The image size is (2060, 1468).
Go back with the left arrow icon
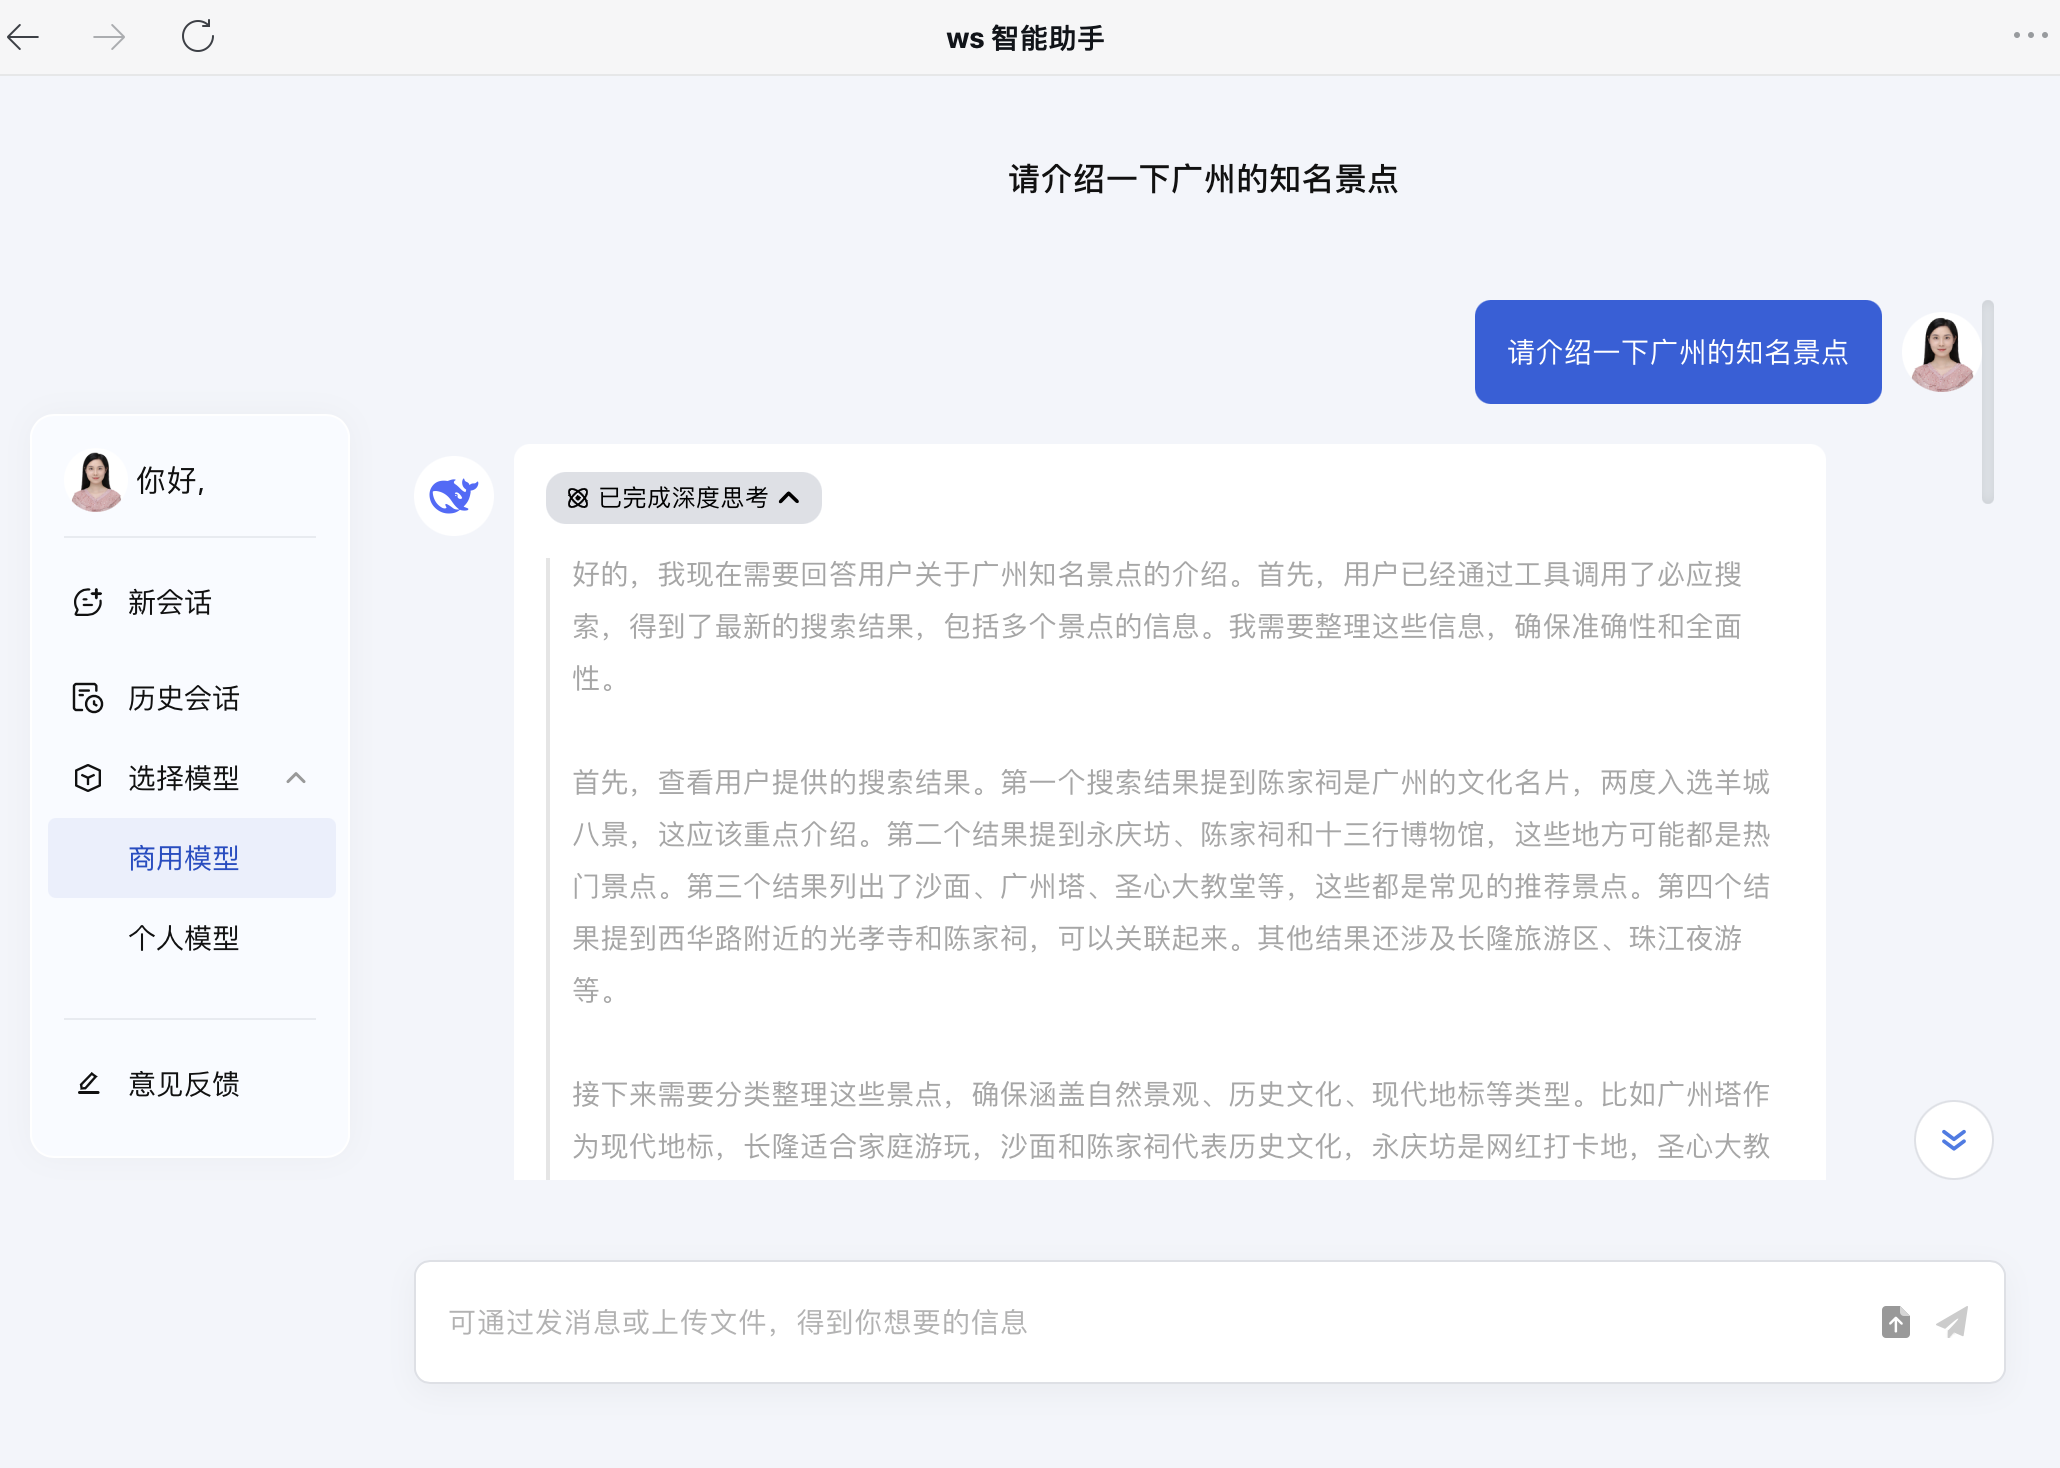pyautogui.click(x=23, y=38)
